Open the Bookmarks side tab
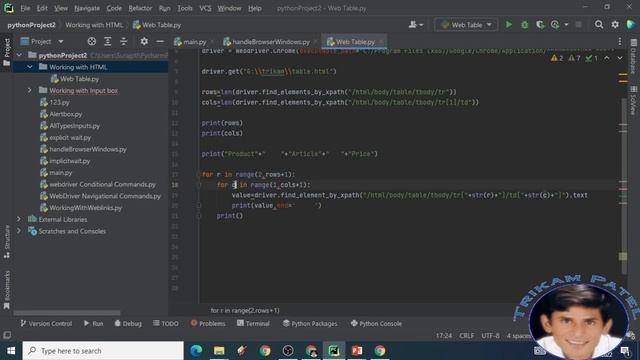640x360 pixels. tap(7, 289)
